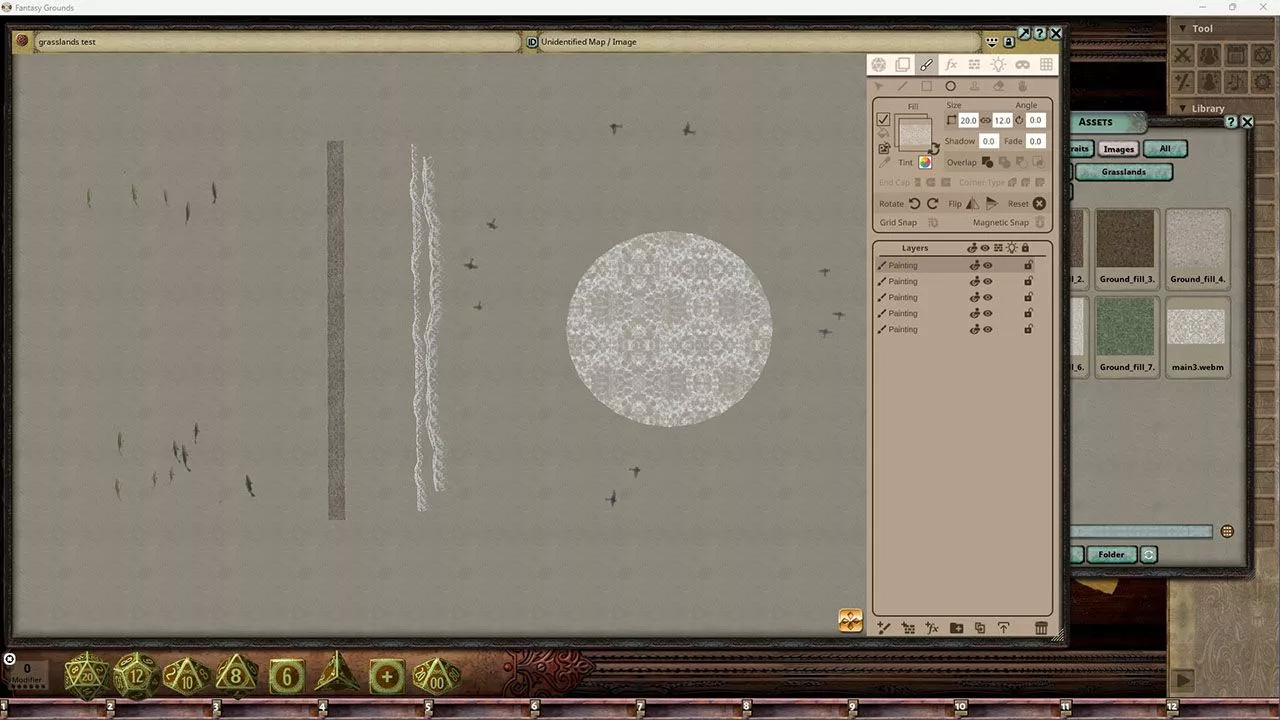Open the FX effects tab
The height and width of the screenshot is (720, 1280).
[x=951, y=65]
